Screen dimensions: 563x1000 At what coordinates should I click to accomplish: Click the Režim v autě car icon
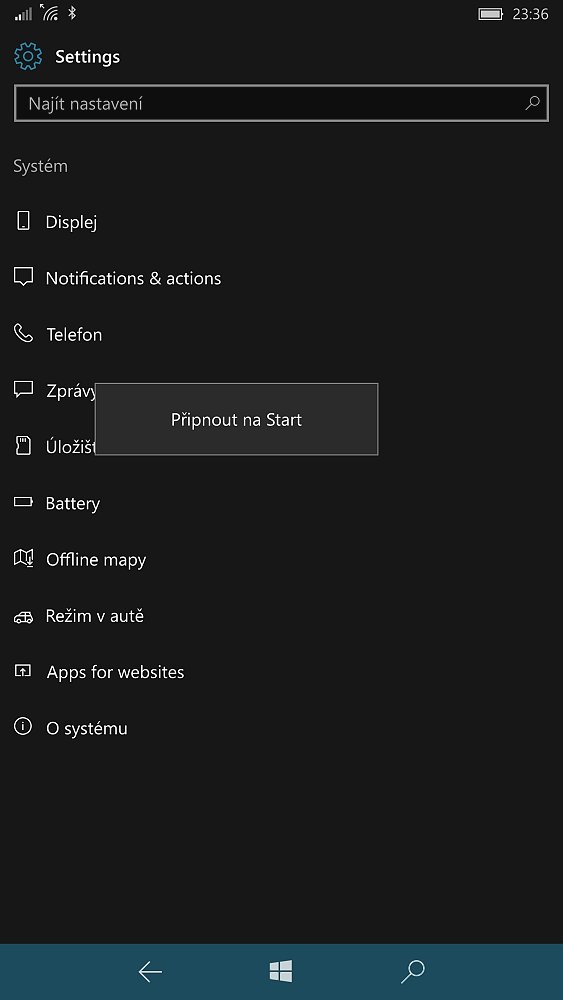23,617
